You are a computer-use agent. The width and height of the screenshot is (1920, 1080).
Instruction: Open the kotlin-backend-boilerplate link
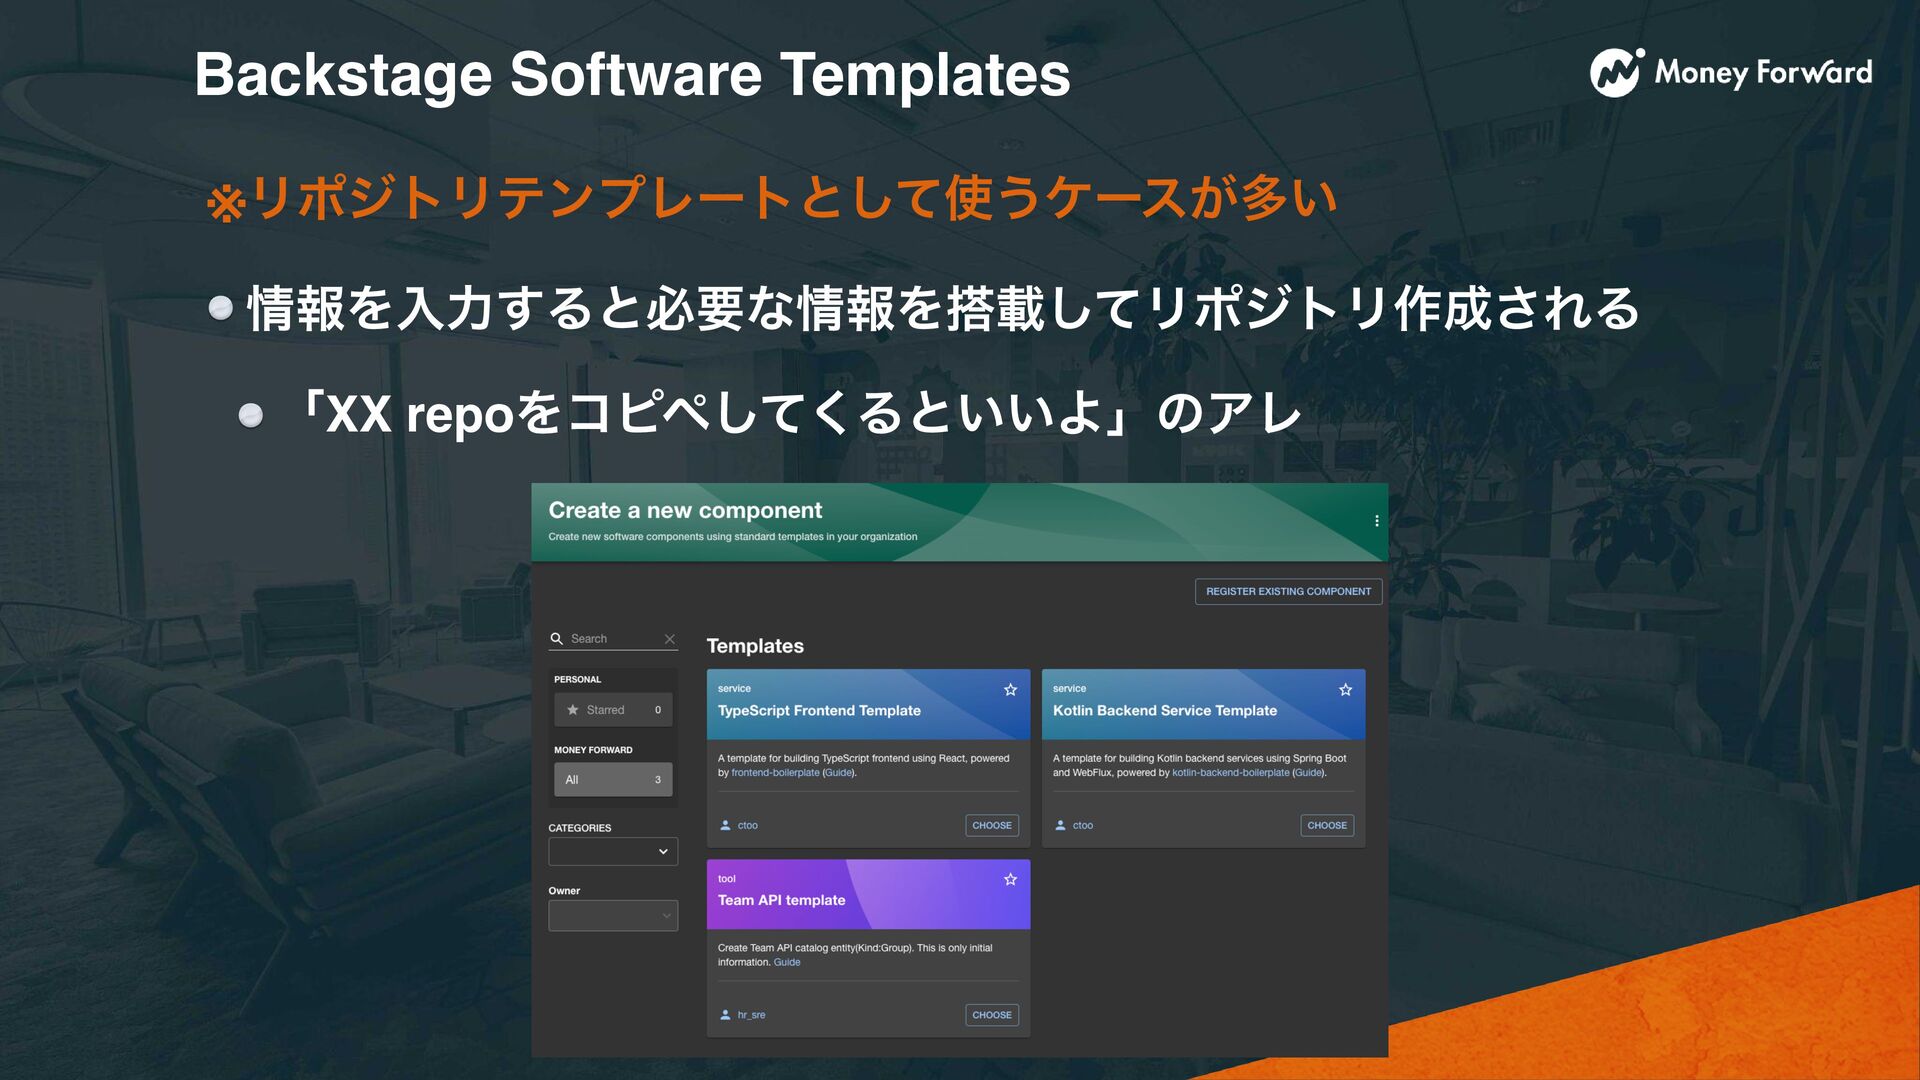[x=1230, y=773]
